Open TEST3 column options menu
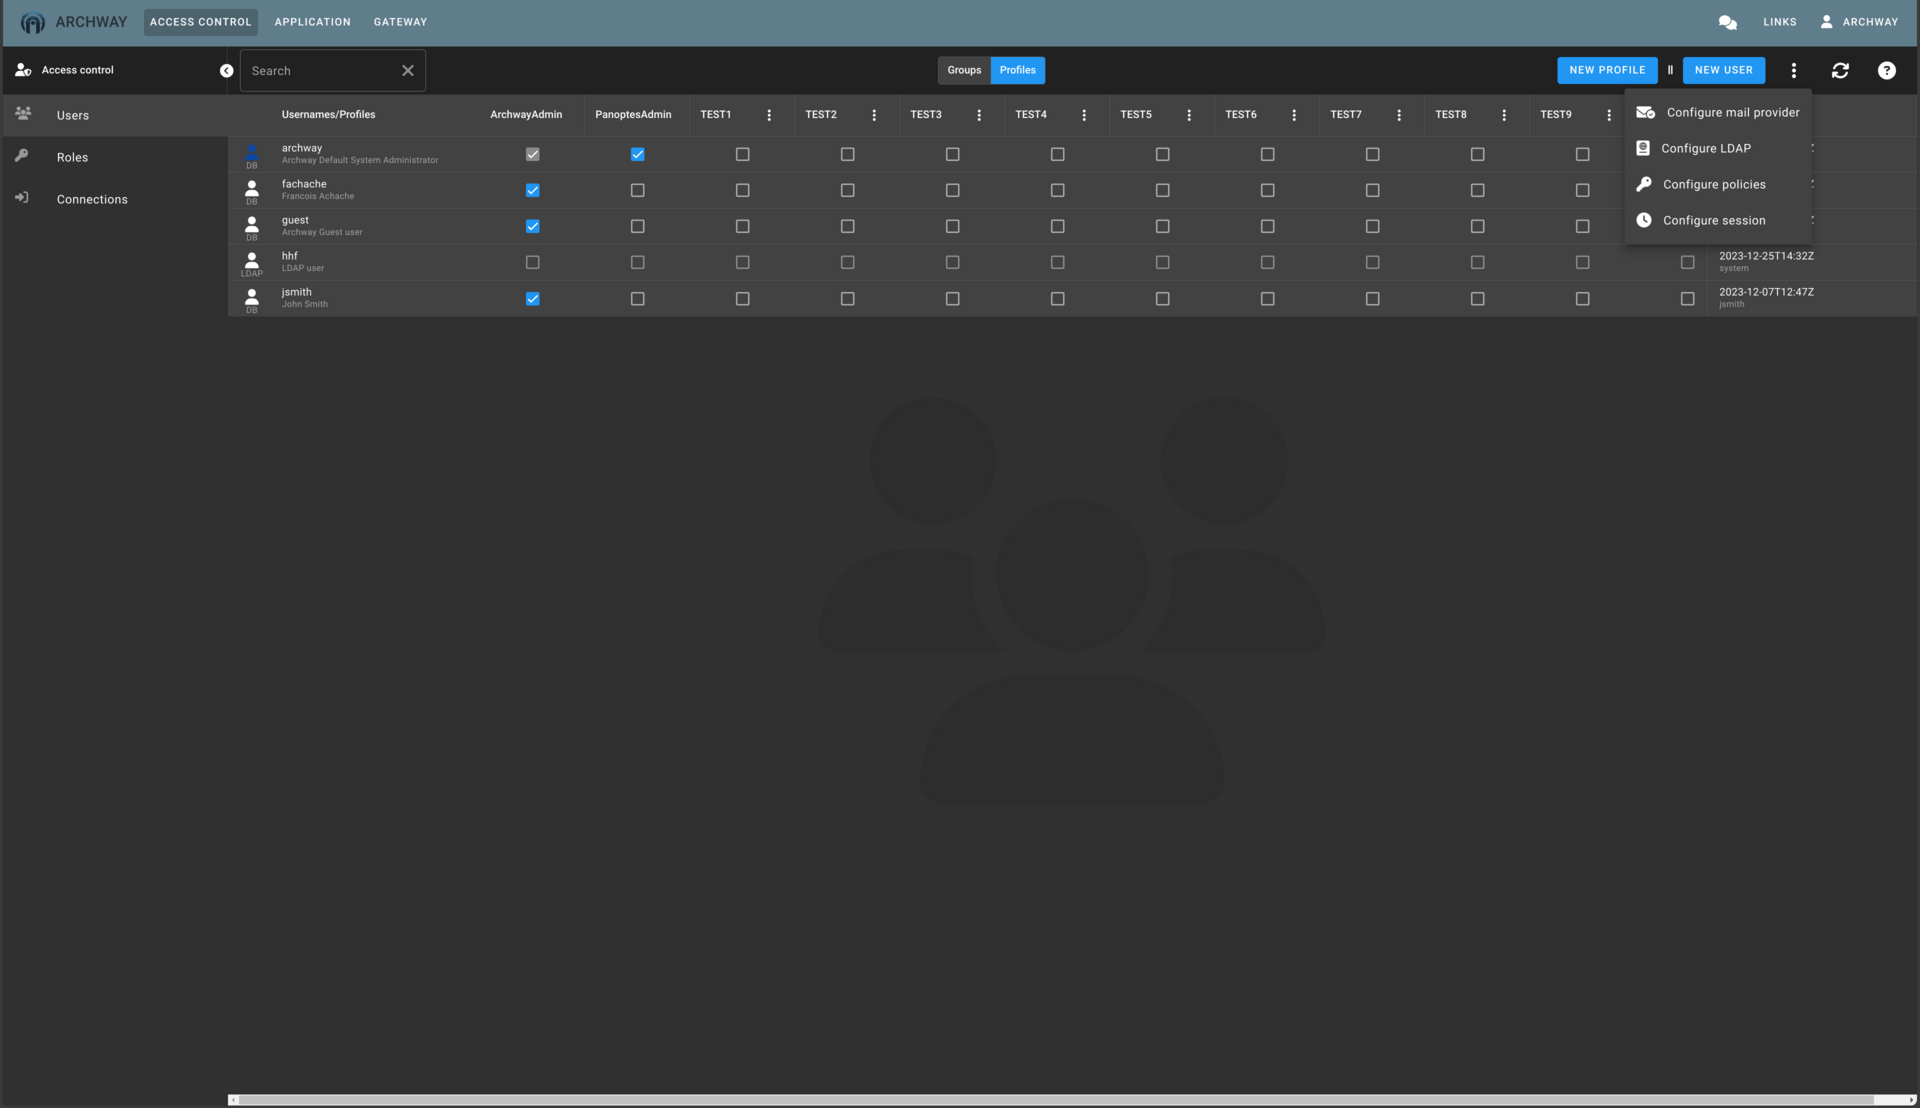1920x1108 pixels. point(978,115)
